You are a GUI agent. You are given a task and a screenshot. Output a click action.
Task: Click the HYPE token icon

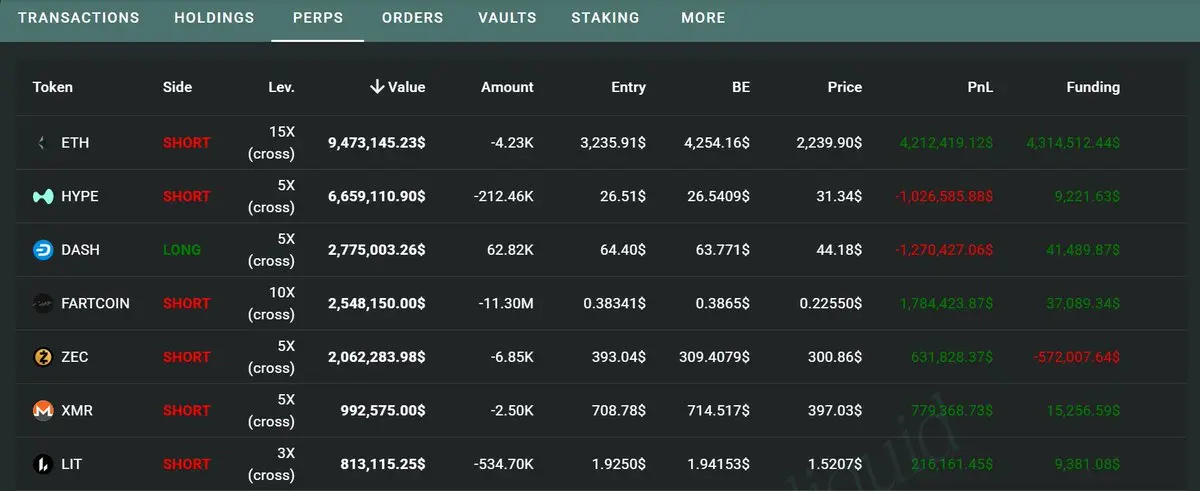[43, 197]
